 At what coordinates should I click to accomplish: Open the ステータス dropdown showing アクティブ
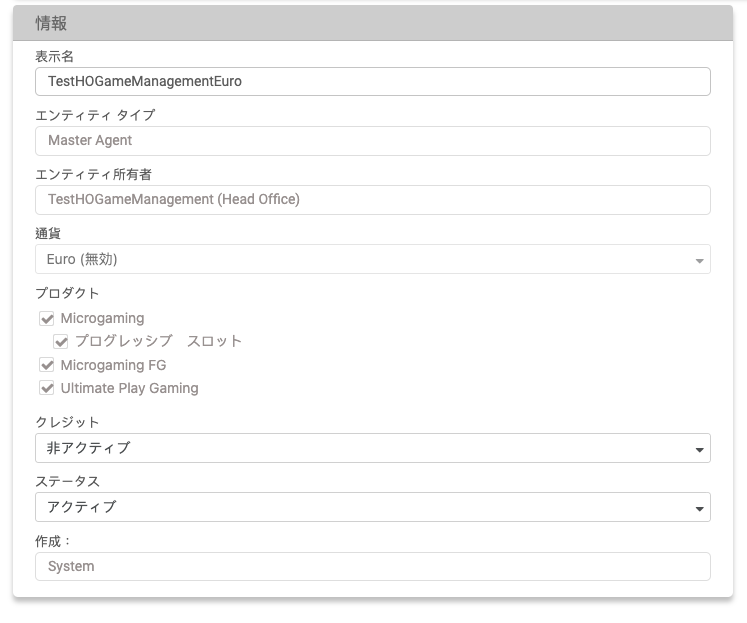(x=372, y=507)
